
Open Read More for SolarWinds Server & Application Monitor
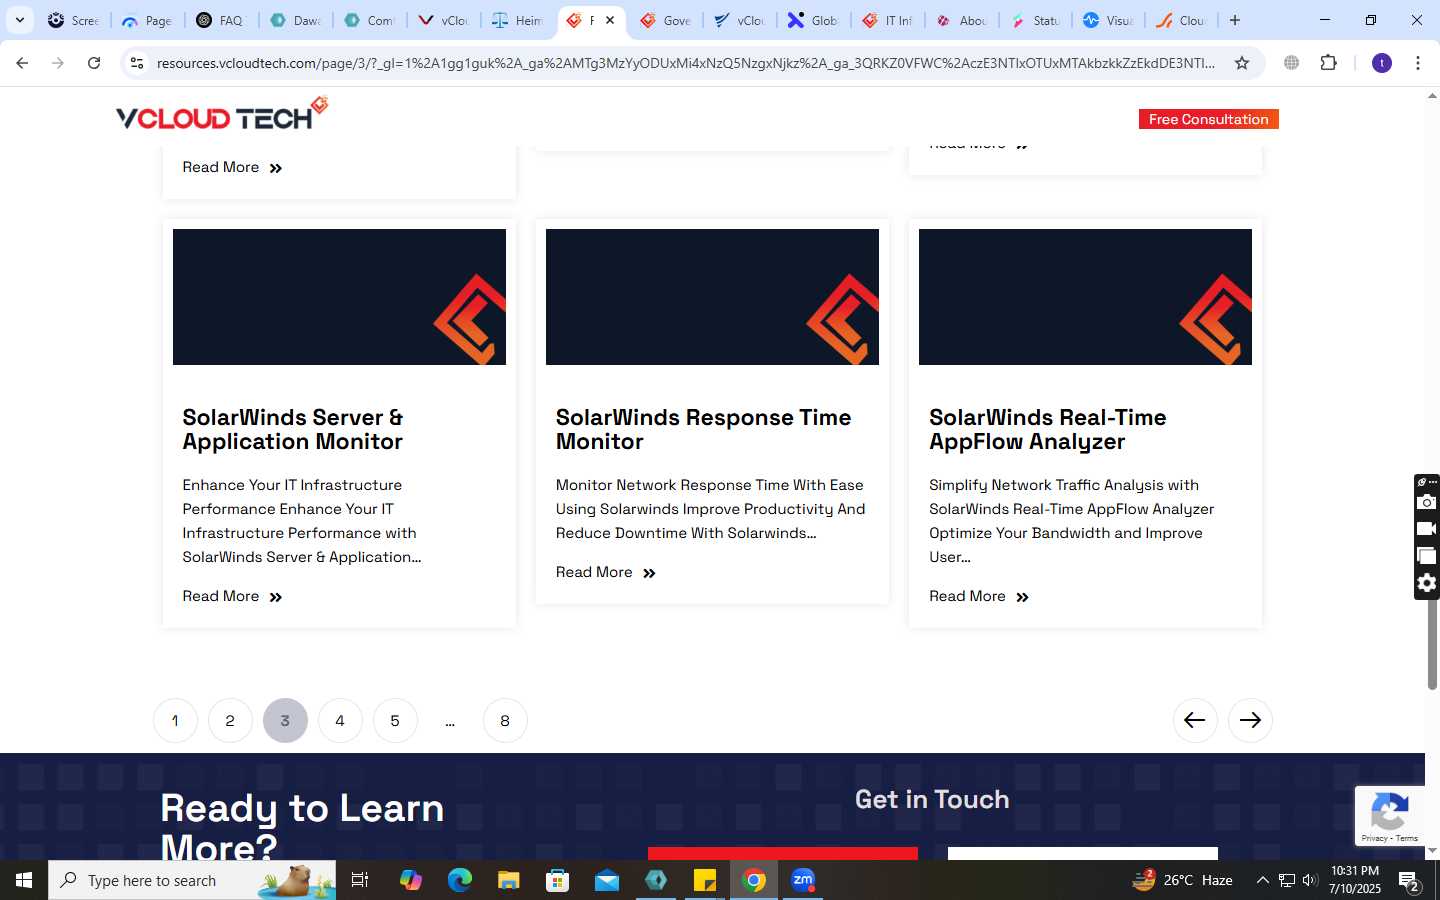point(232,596)
